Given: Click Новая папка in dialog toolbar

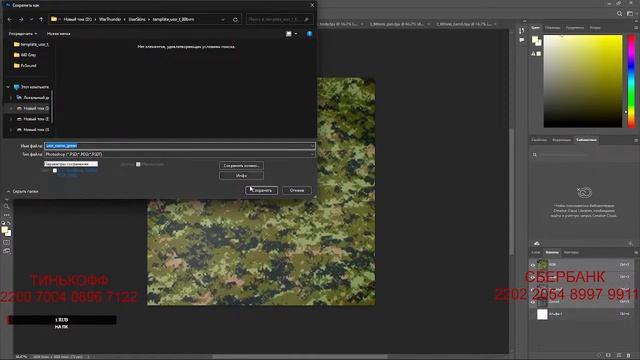Looking at the screenshot, I should point(58,34).
